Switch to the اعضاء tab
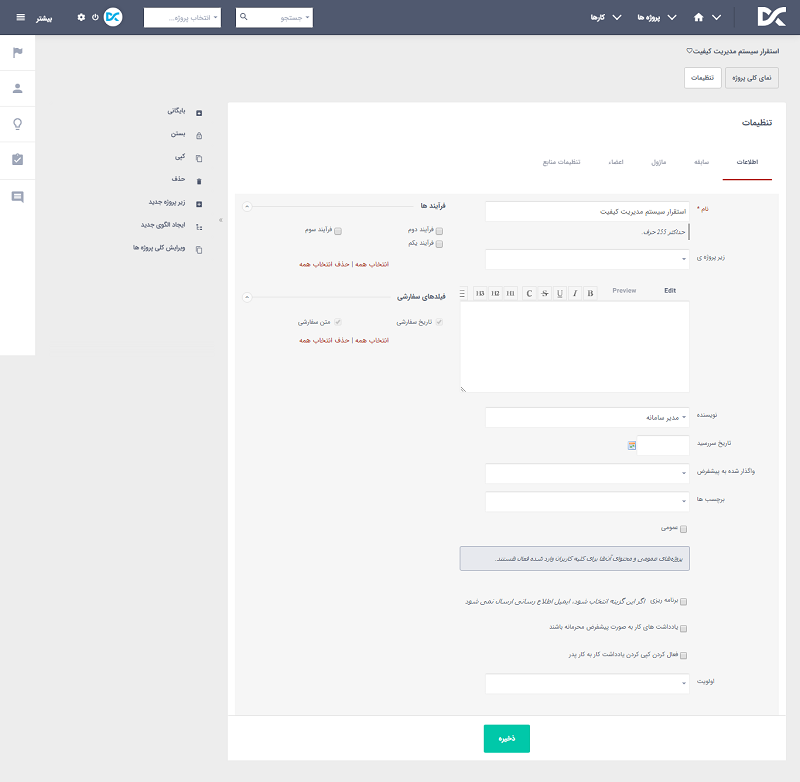This screenshot has height=782, width=800. tap(616, 162)
